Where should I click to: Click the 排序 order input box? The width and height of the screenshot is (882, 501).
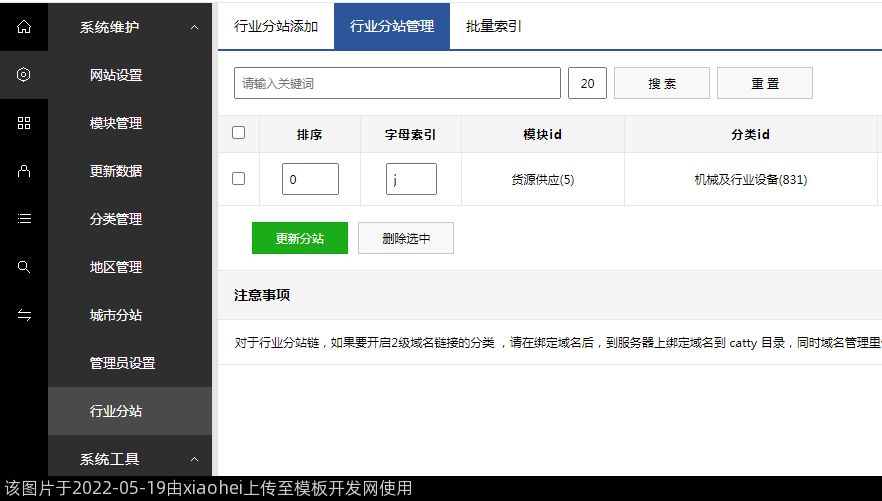[310, 180]
